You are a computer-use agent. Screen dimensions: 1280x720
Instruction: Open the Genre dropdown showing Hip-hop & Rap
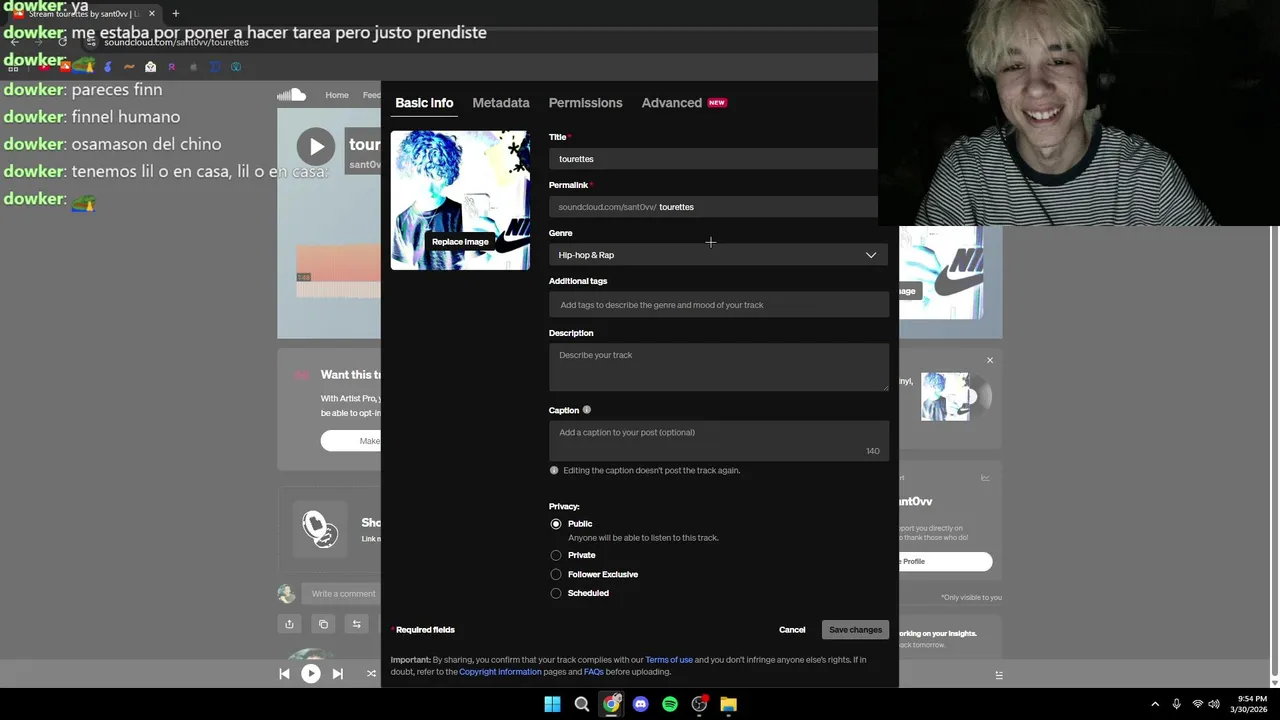(718, 255)
